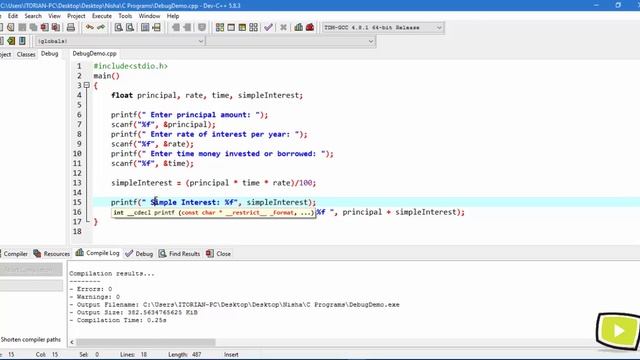
Task: Click 'Insert' mode in the status bar
Action: point(231,355)
